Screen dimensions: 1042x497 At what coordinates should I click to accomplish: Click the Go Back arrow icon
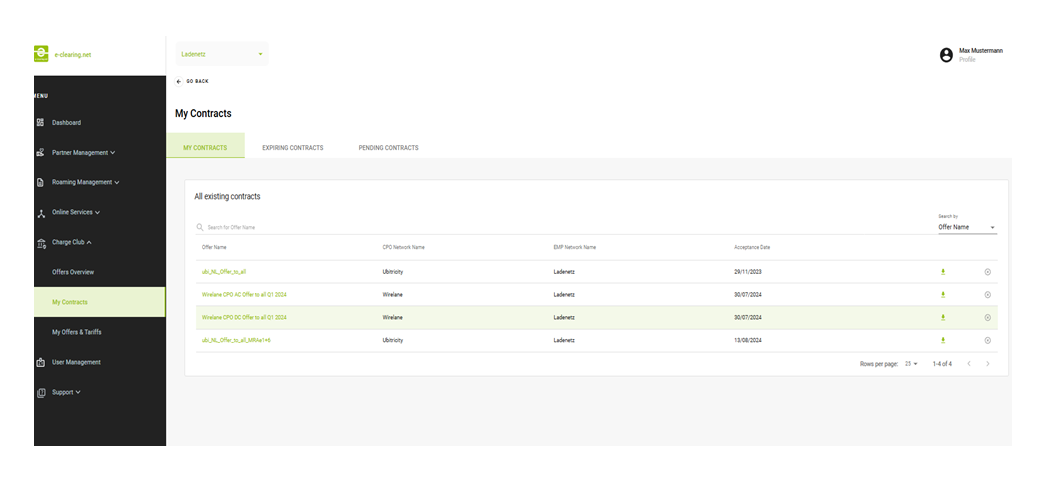pyautogui.click(x=179, y=81)
